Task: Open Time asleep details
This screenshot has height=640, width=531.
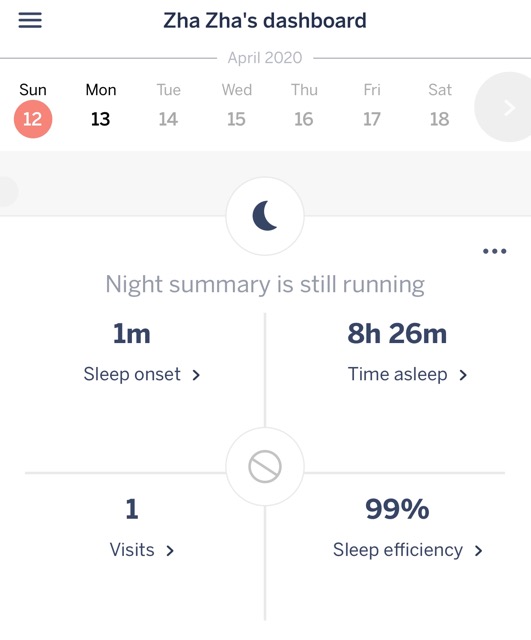Action: point(398,374)
